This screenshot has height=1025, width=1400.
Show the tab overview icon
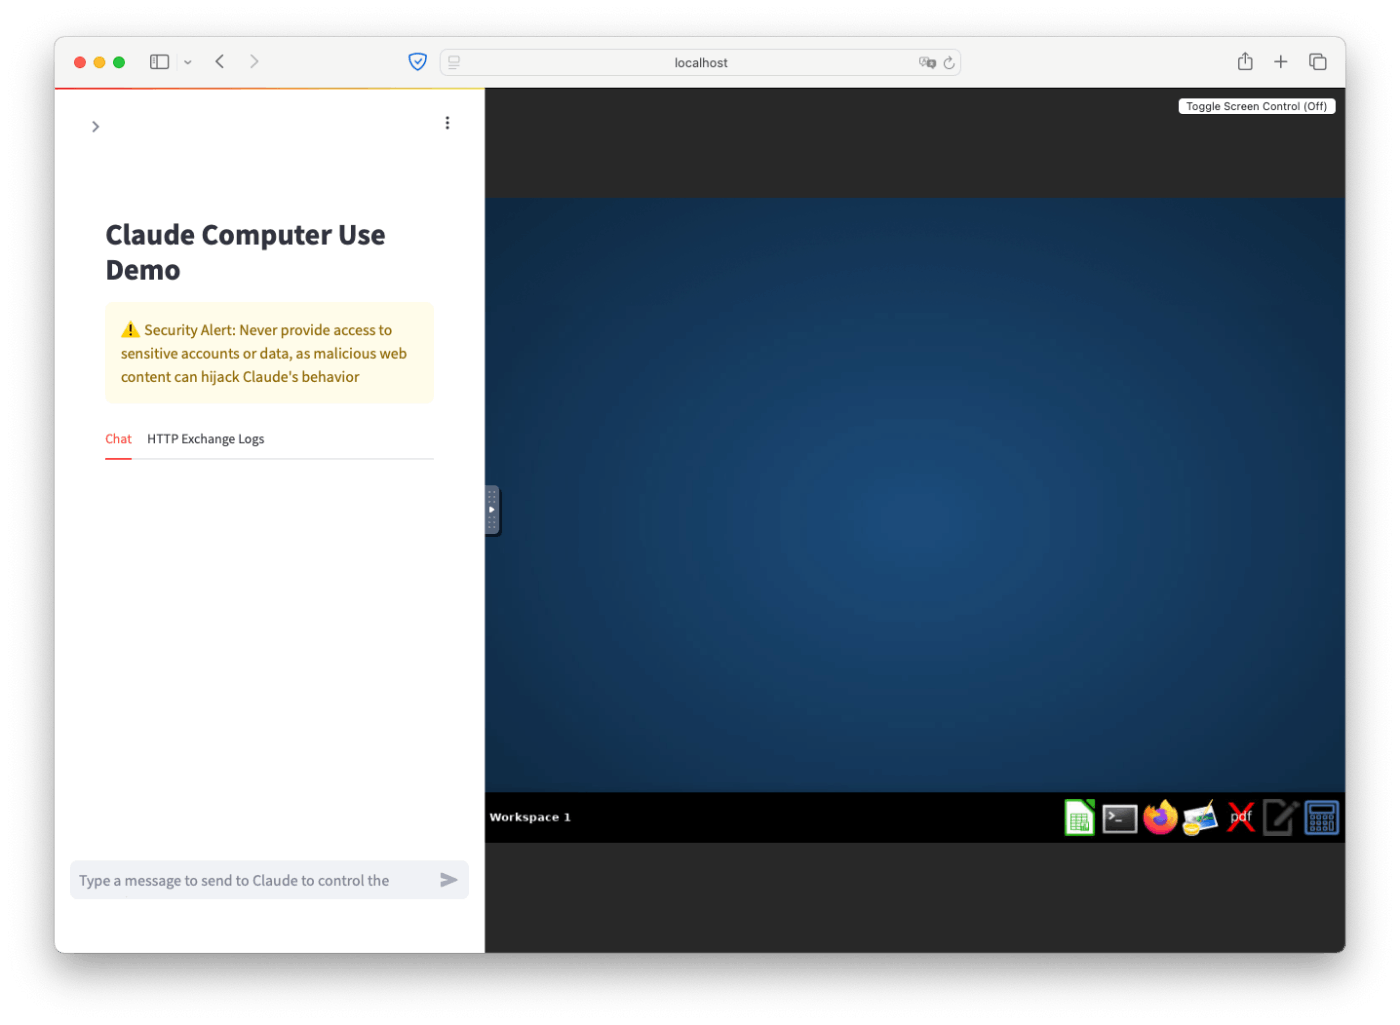[x=1317, y=62]
